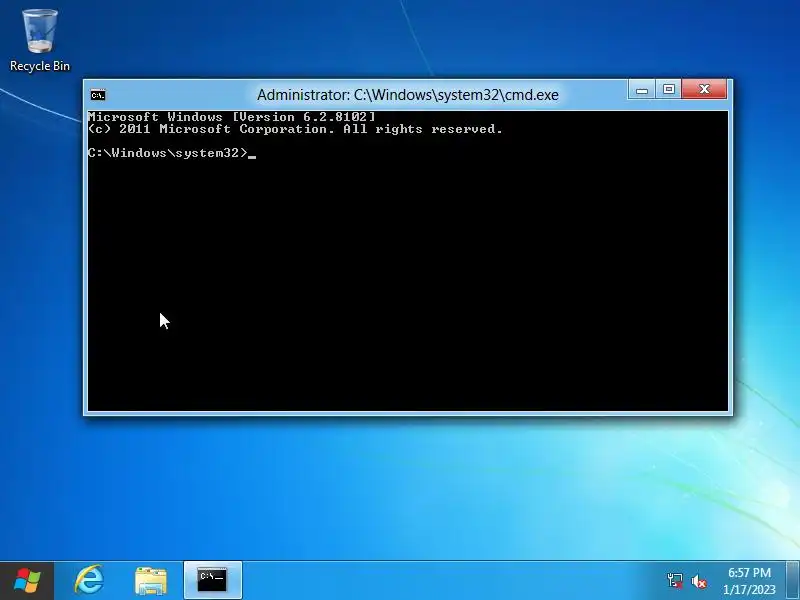800x600 pixels.
Task: Click the muted volume speaker tray icon
Action: click(x=698, y=581)
